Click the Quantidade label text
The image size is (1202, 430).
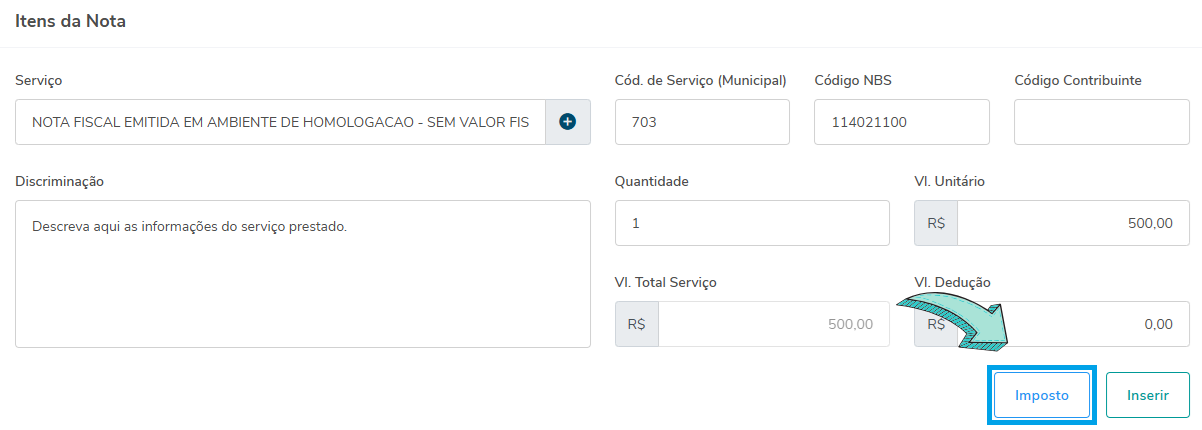(651, 181)
